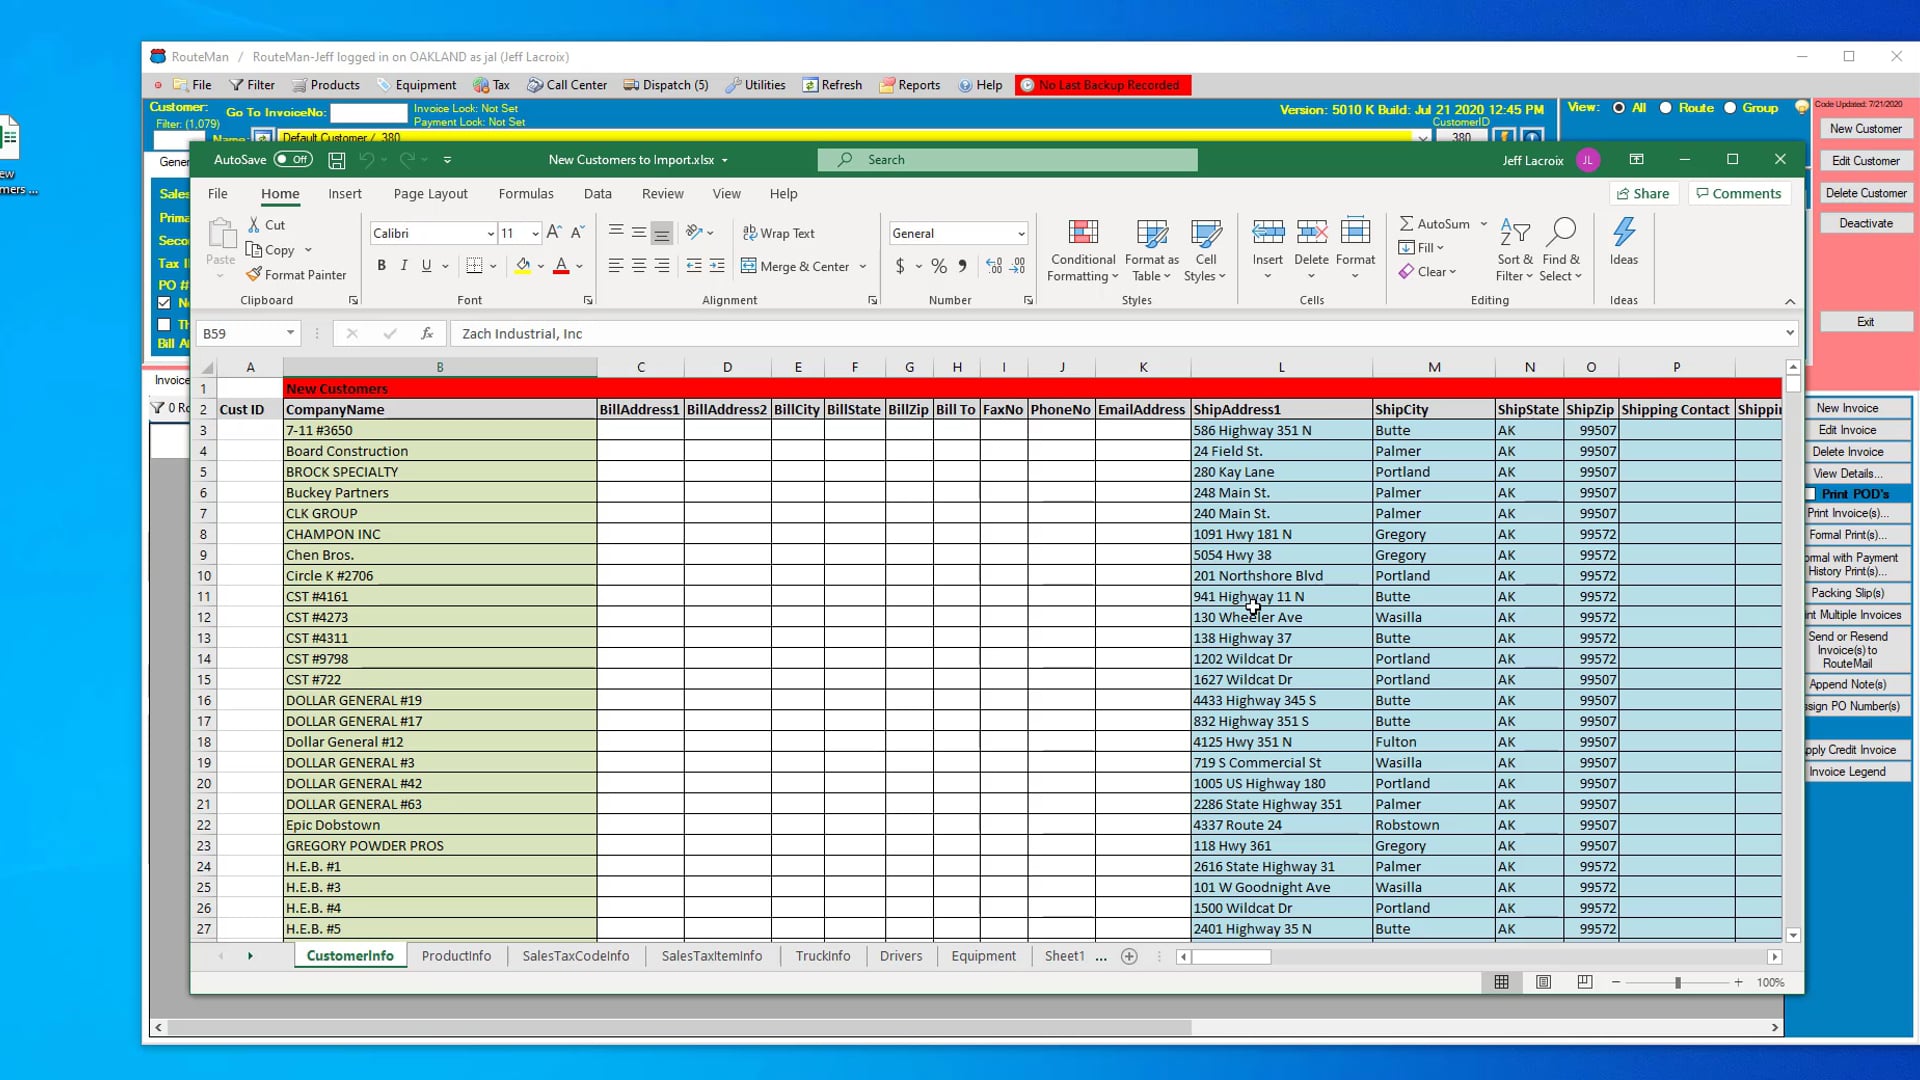Open Sort & Filter tool

click(1515, 250)
